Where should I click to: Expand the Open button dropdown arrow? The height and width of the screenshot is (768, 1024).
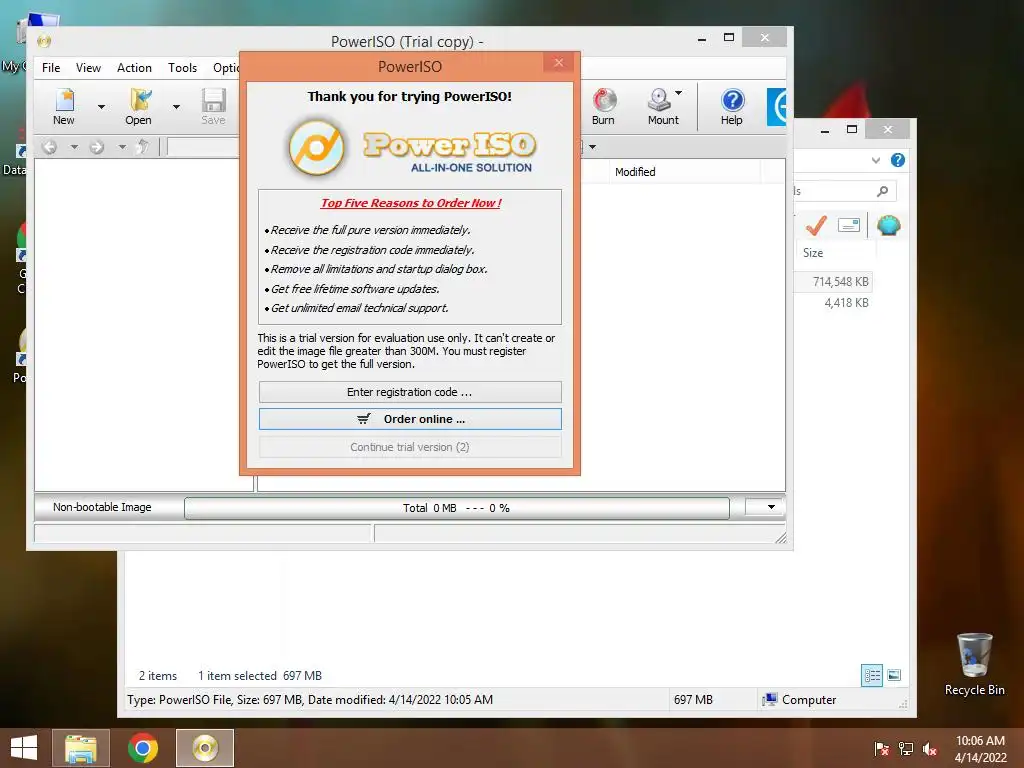click(176, 106)
